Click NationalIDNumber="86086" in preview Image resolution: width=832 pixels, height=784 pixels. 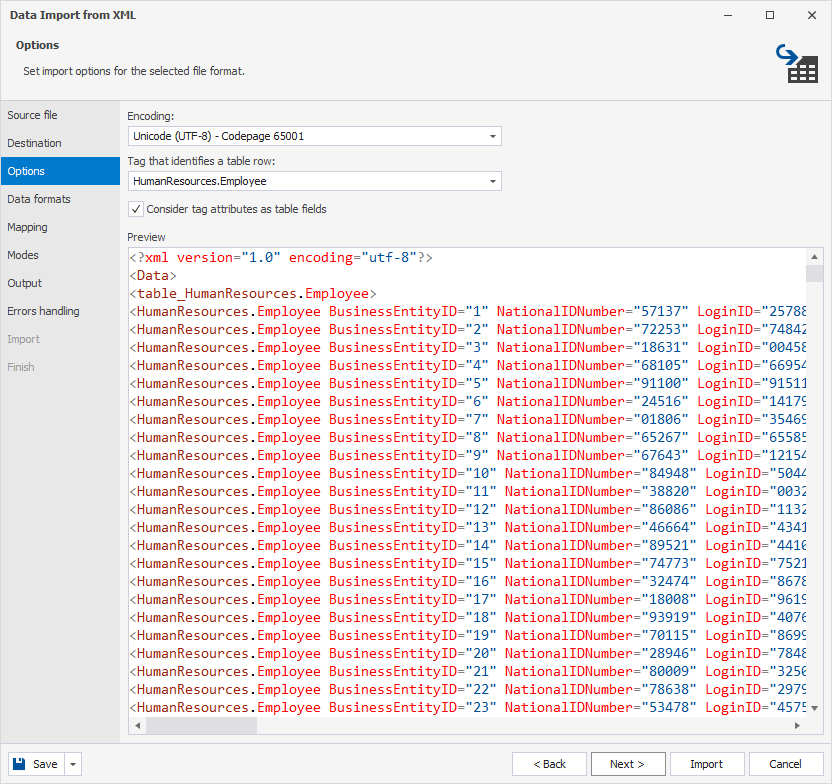pyautogui.click(x=601, y=510)
